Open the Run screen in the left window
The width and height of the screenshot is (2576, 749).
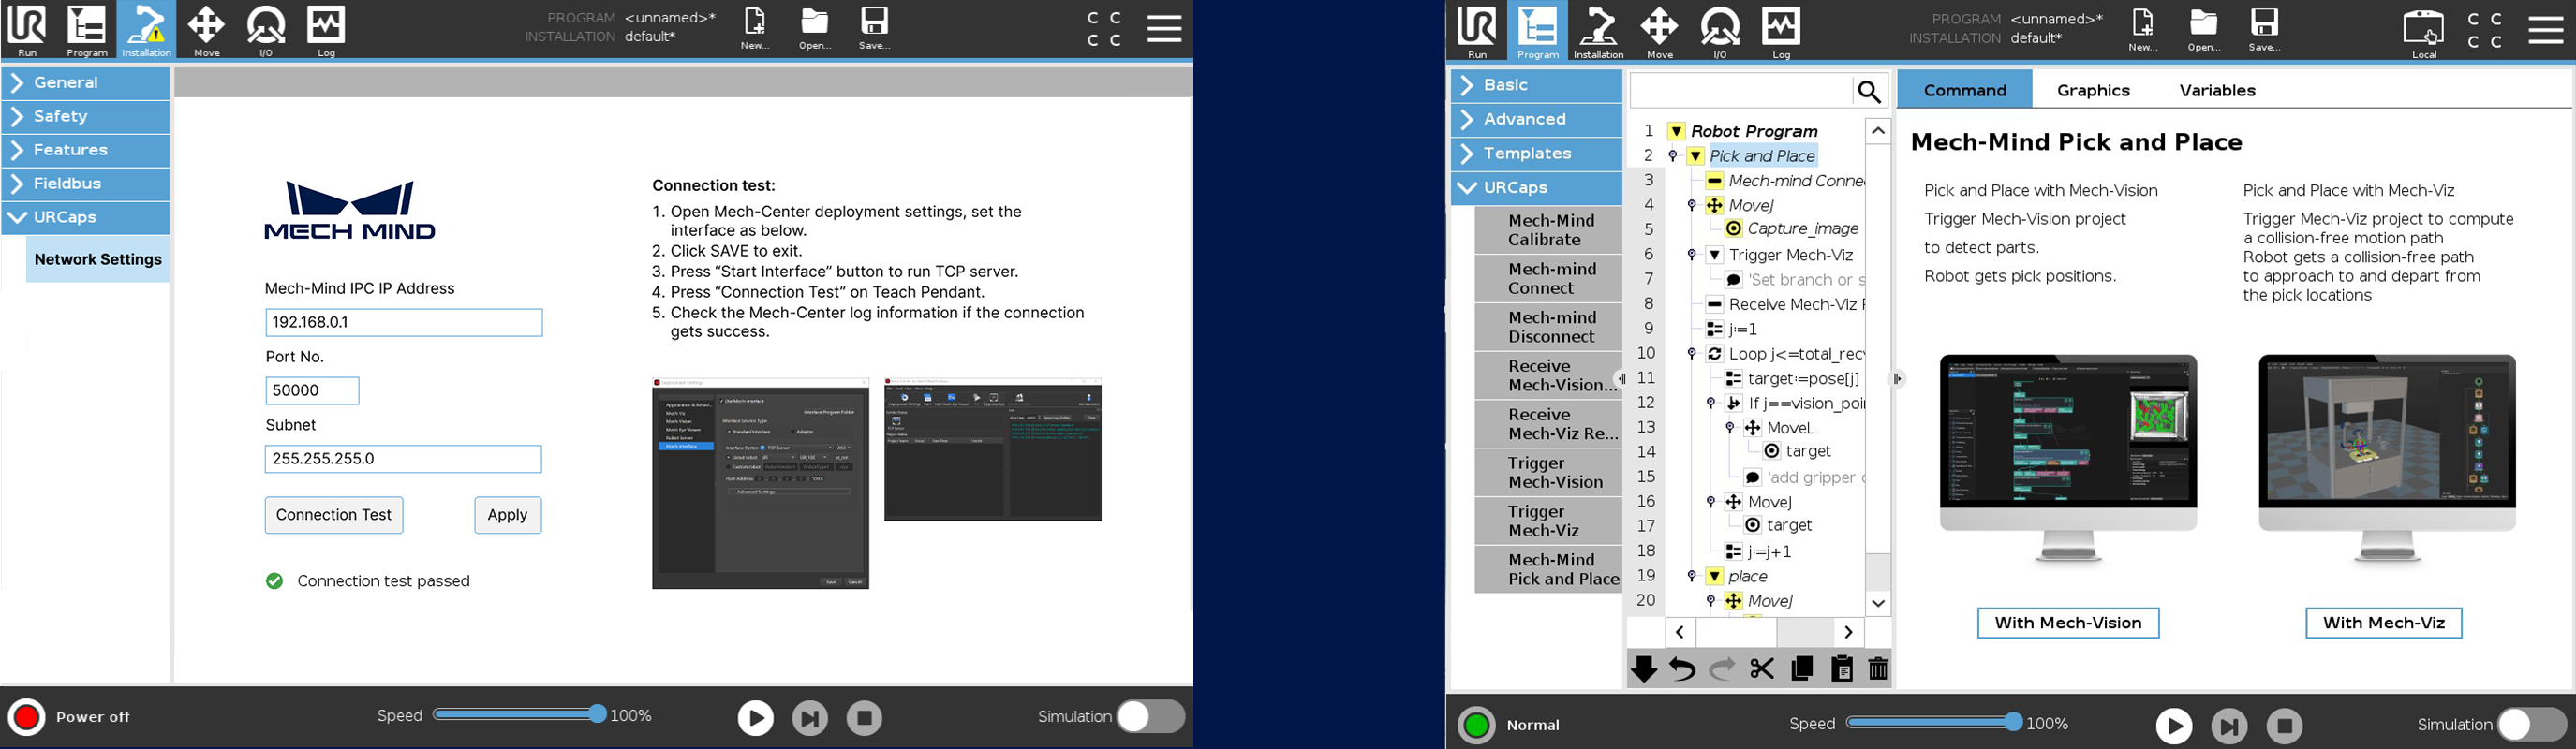pos(27,30)
